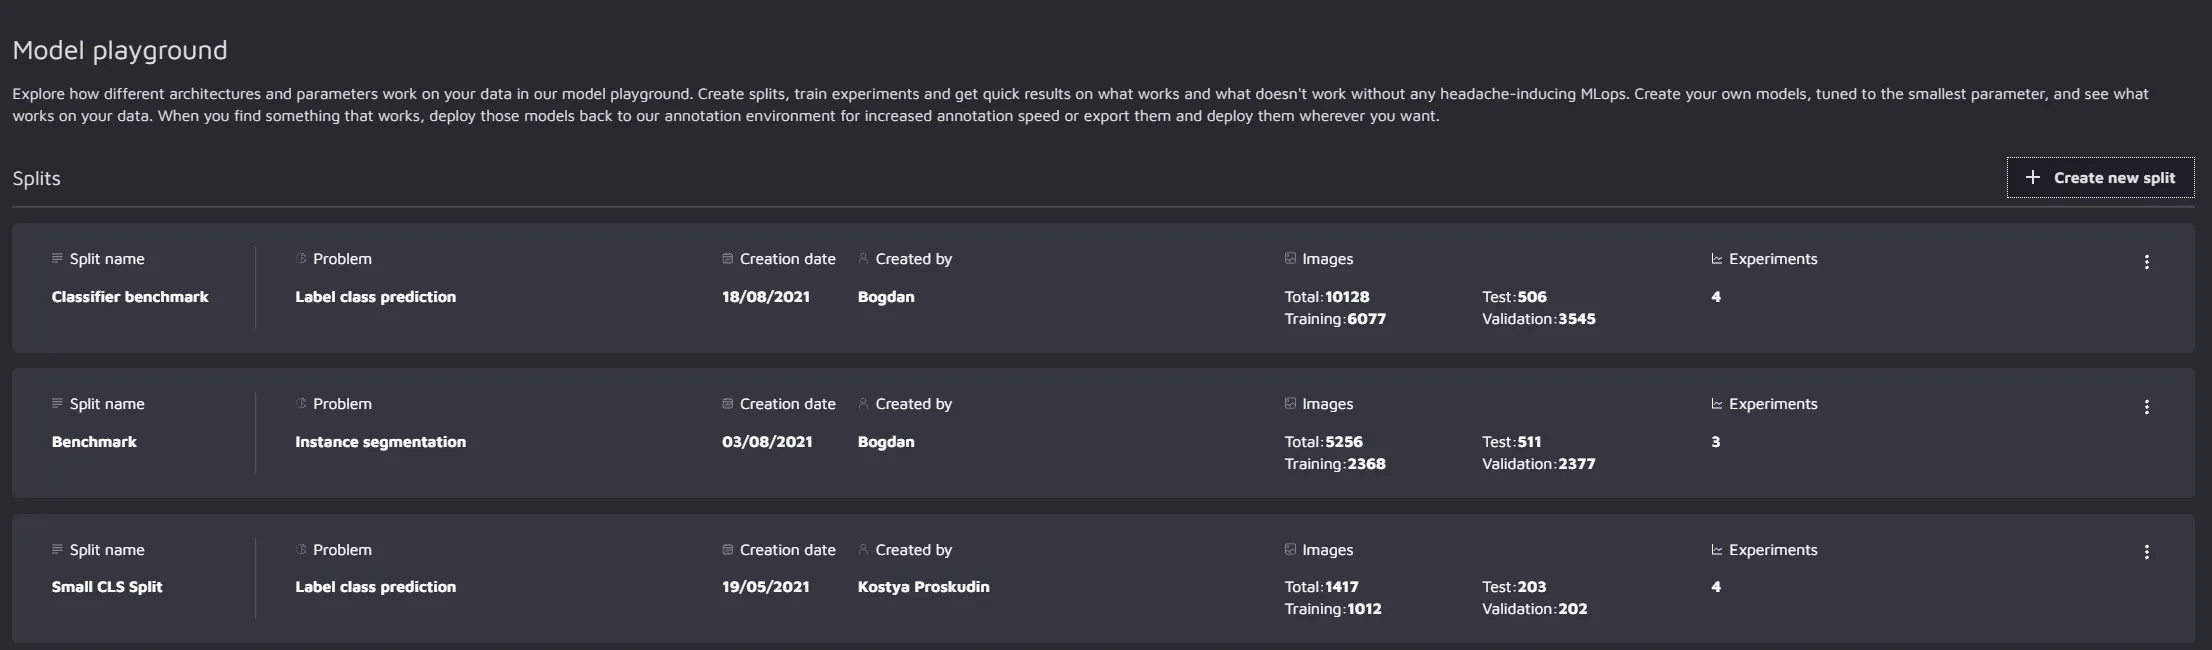2212x650 pixels.
Task: Click Experiments chart icon in Classifier benchmark row
Action: tap(1717, 259)
